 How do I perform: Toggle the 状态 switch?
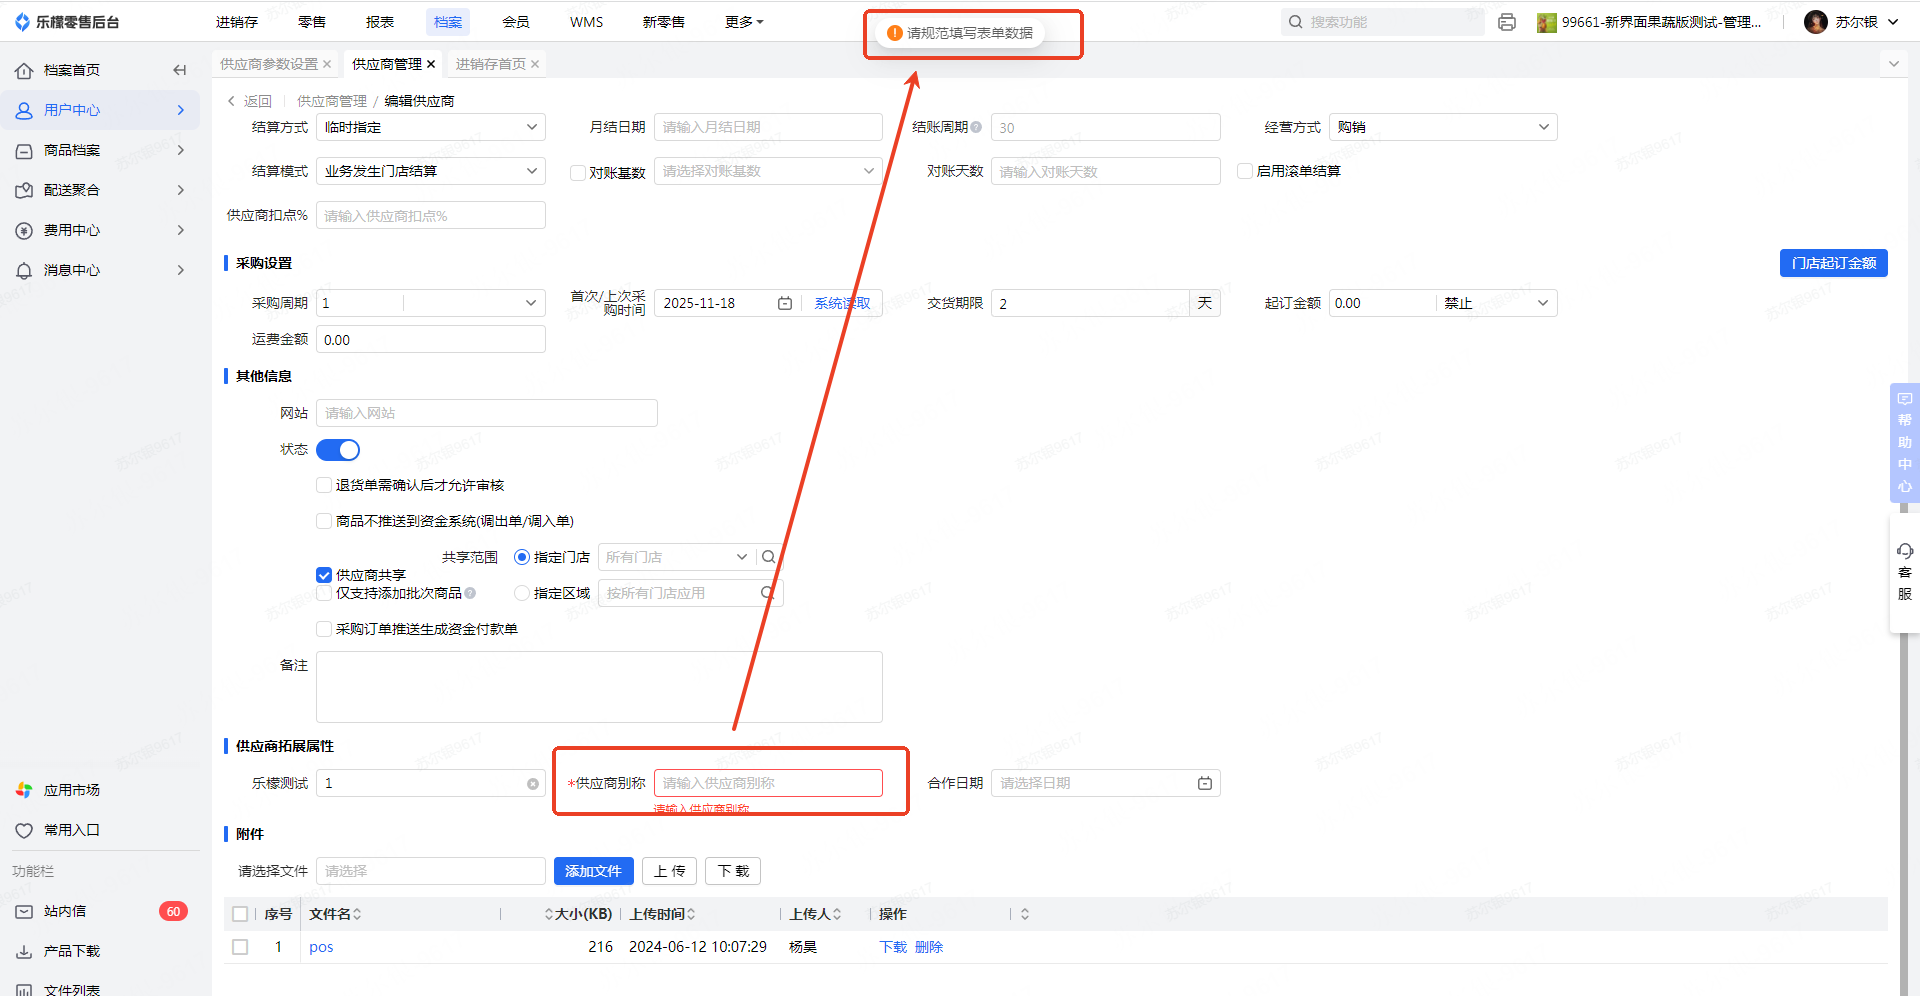pyautogui.click(x=338, y=450)
